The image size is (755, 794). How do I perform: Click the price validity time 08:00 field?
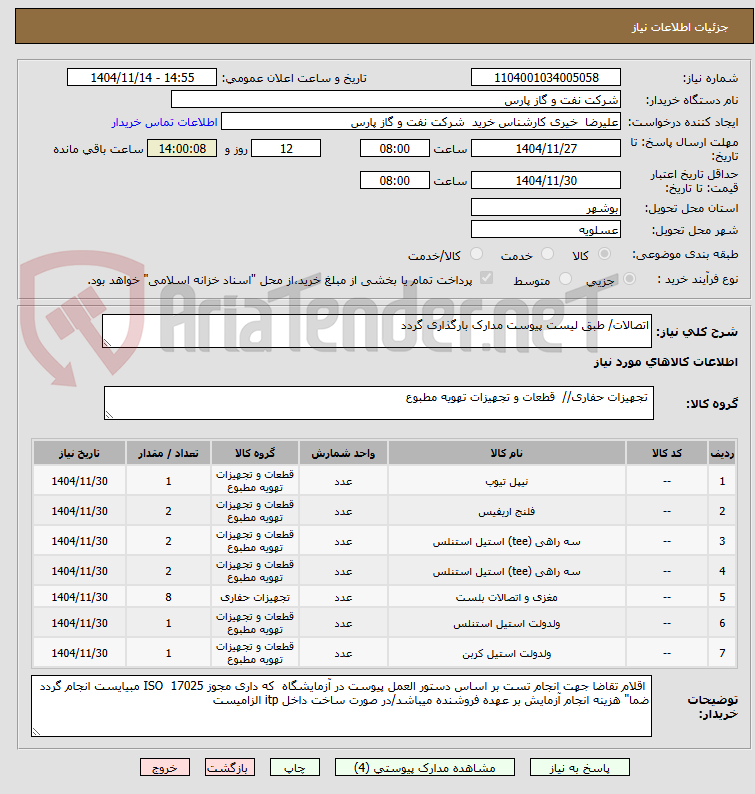(394, 180)
